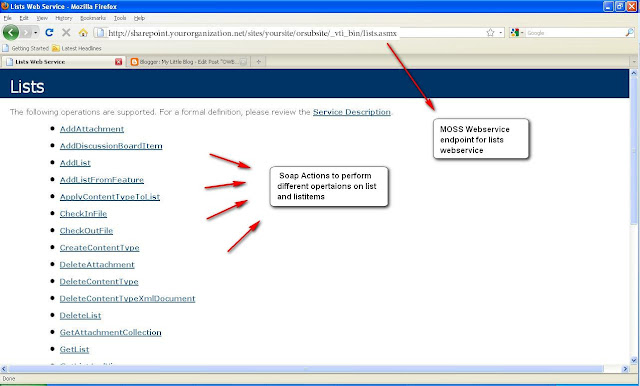
Task: Open the ApplyContentTypeToList operation link
Action: [110, 197]
